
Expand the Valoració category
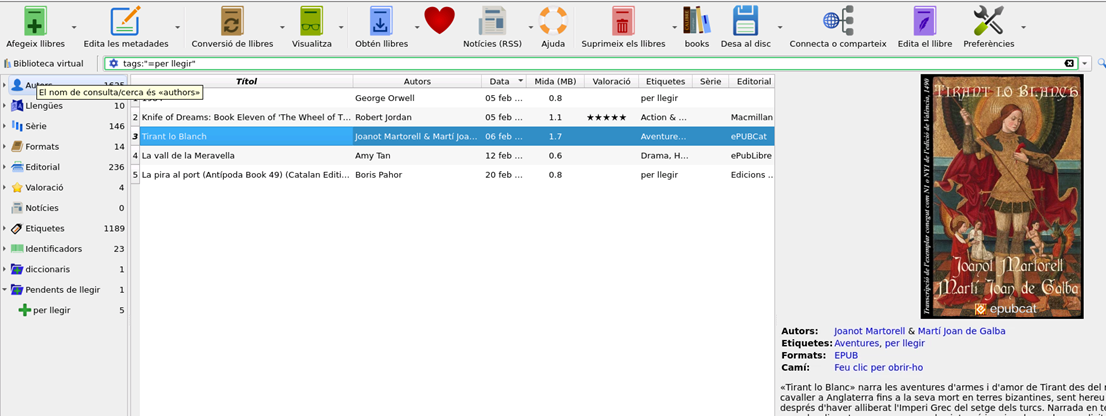coord(4,188)
